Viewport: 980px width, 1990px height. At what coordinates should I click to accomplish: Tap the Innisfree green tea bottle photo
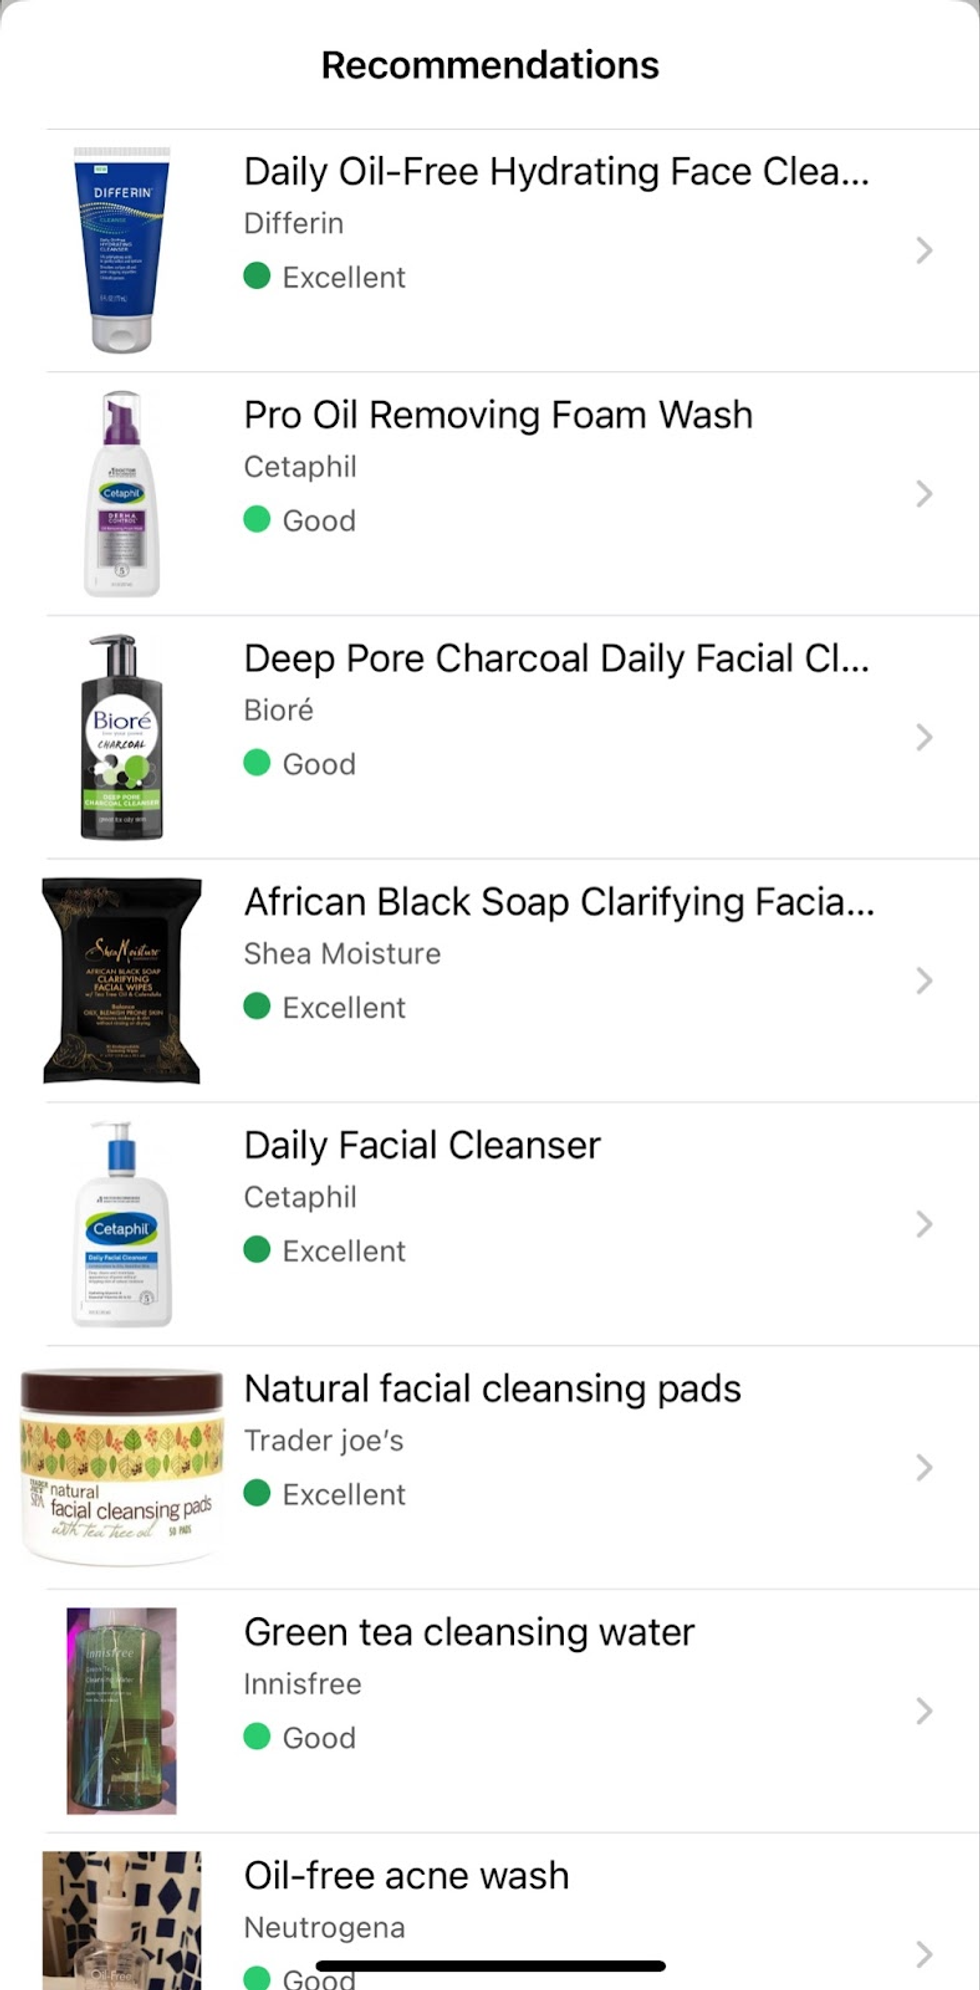(121, 1711)
